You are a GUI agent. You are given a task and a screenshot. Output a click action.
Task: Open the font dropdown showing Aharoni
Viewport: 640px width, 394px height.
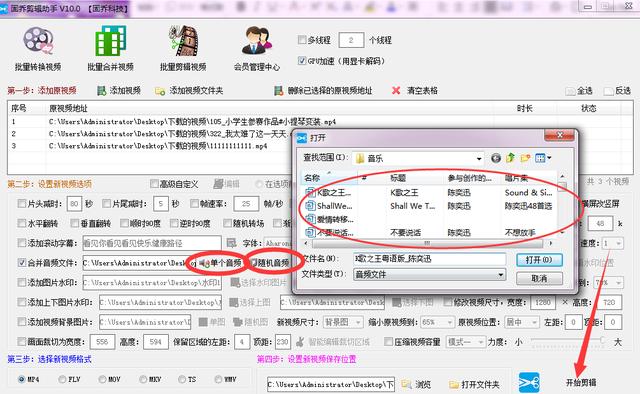[278, 243]
